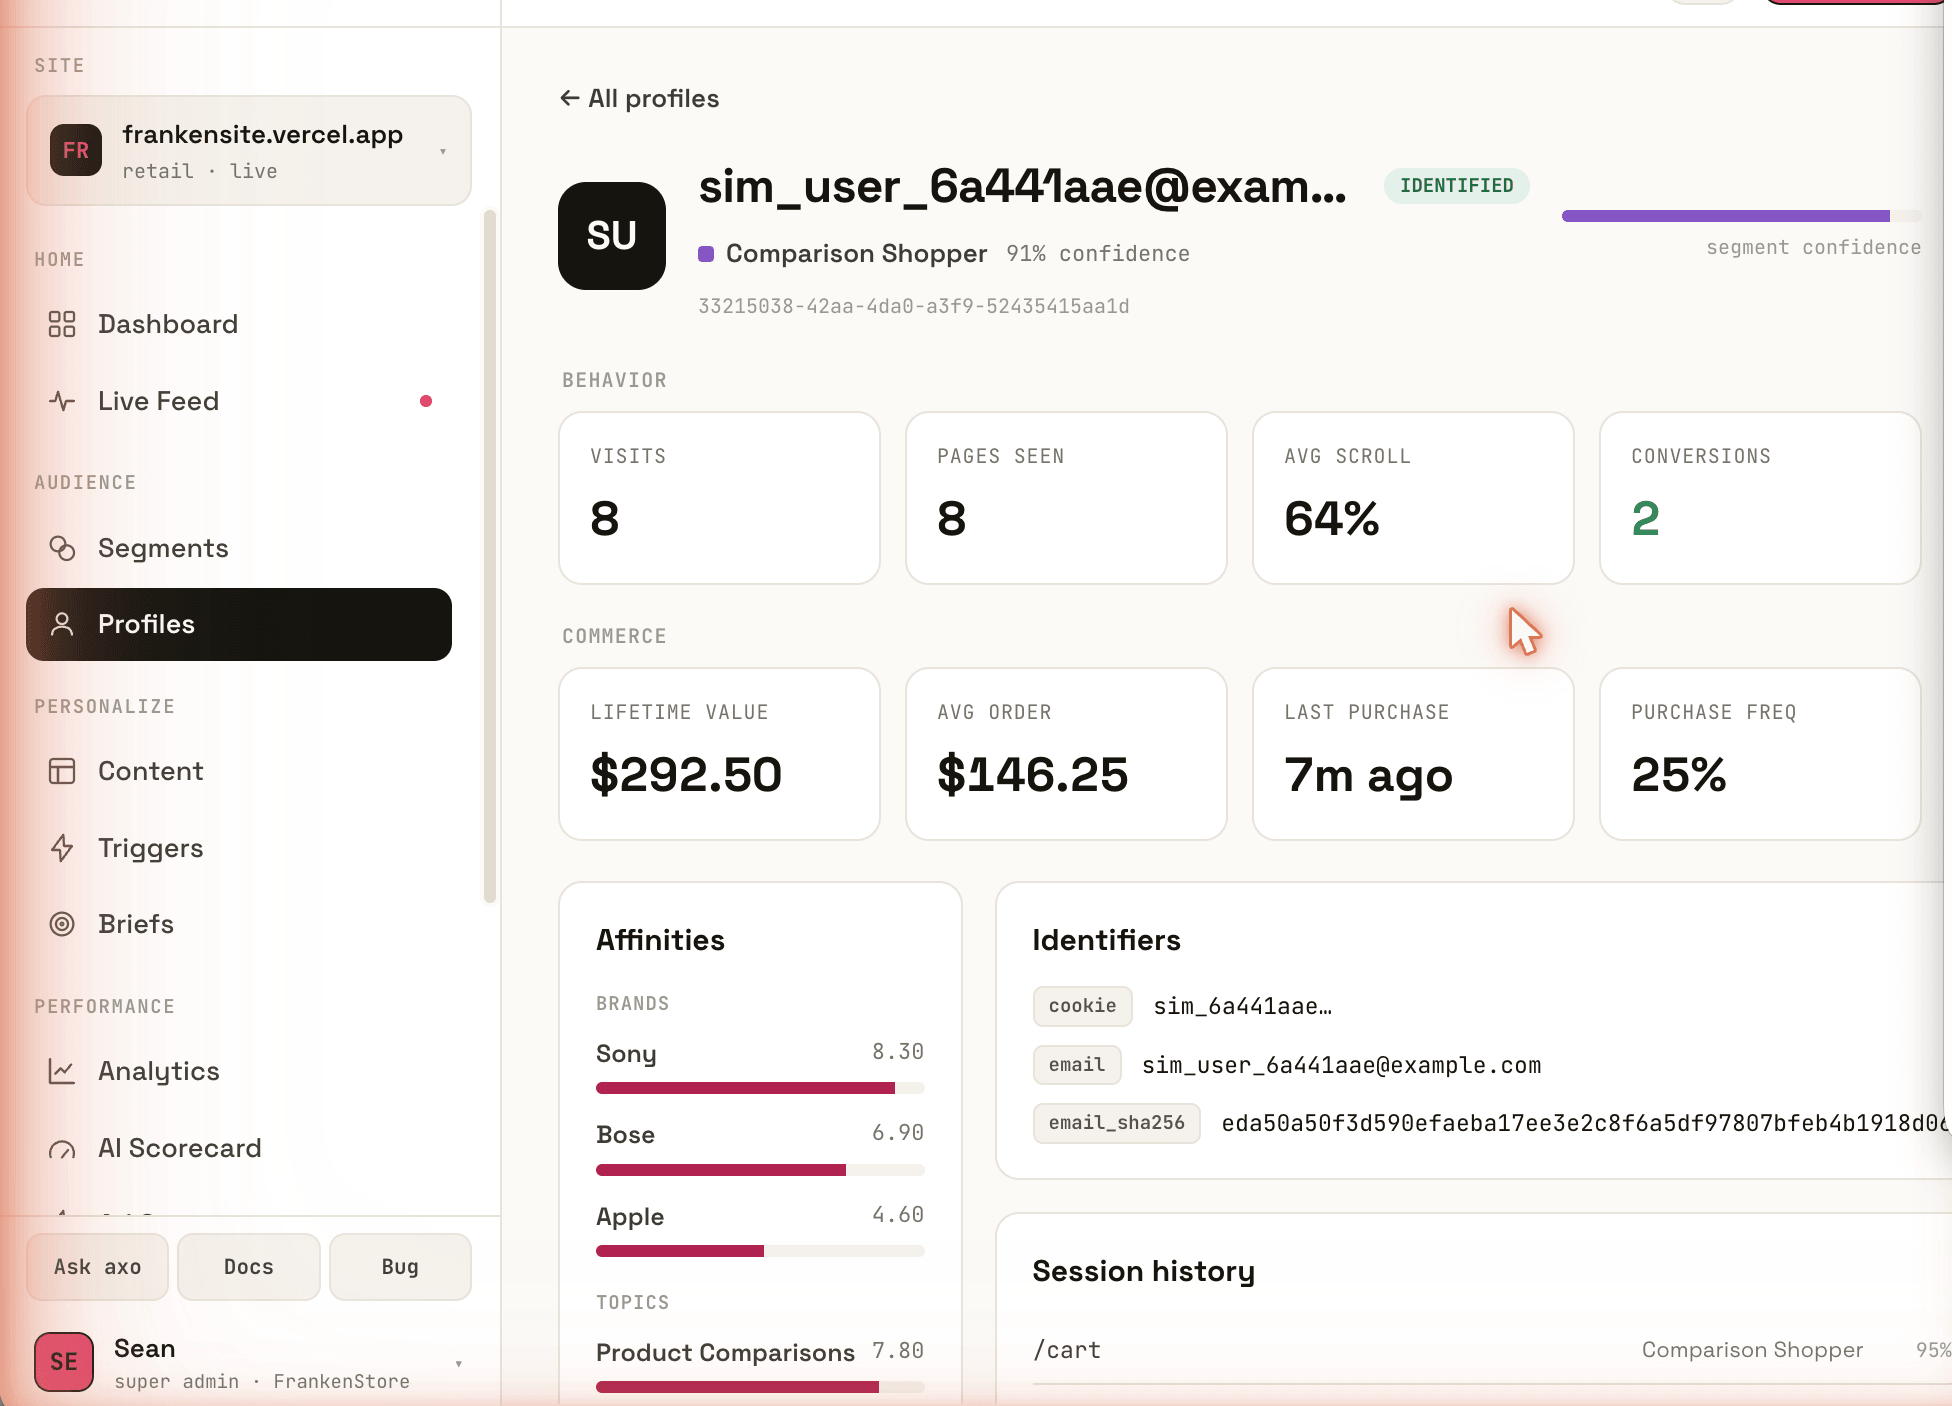Click the segment confidence progress bar
Image resolution: width=1952 pixels, height=1406 pixels.
pyautogui.click(x=1741, y=216)
